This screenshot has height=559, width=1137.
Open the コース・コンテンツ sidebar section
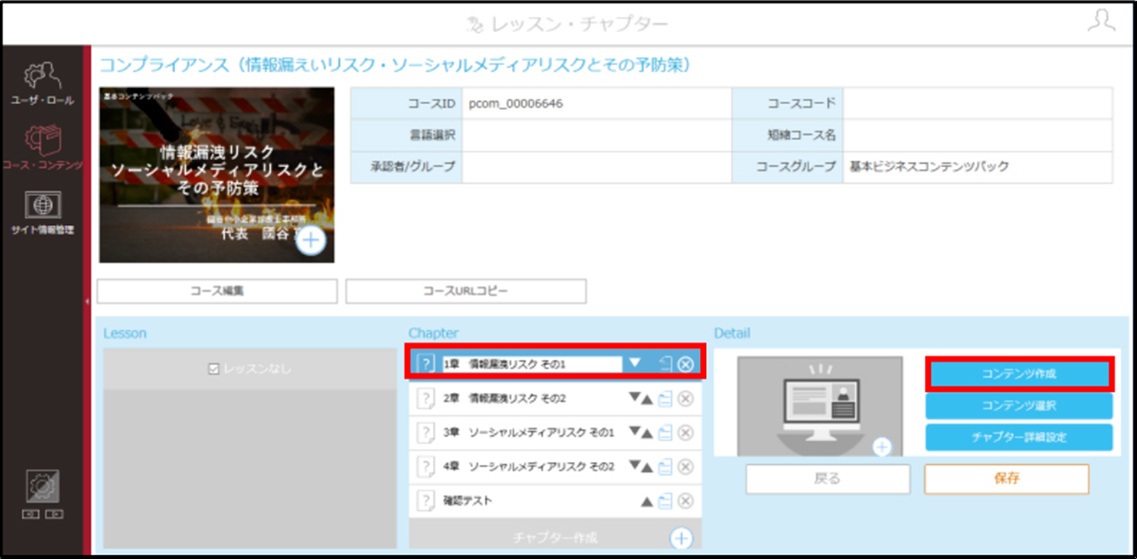tap(41, 147)
